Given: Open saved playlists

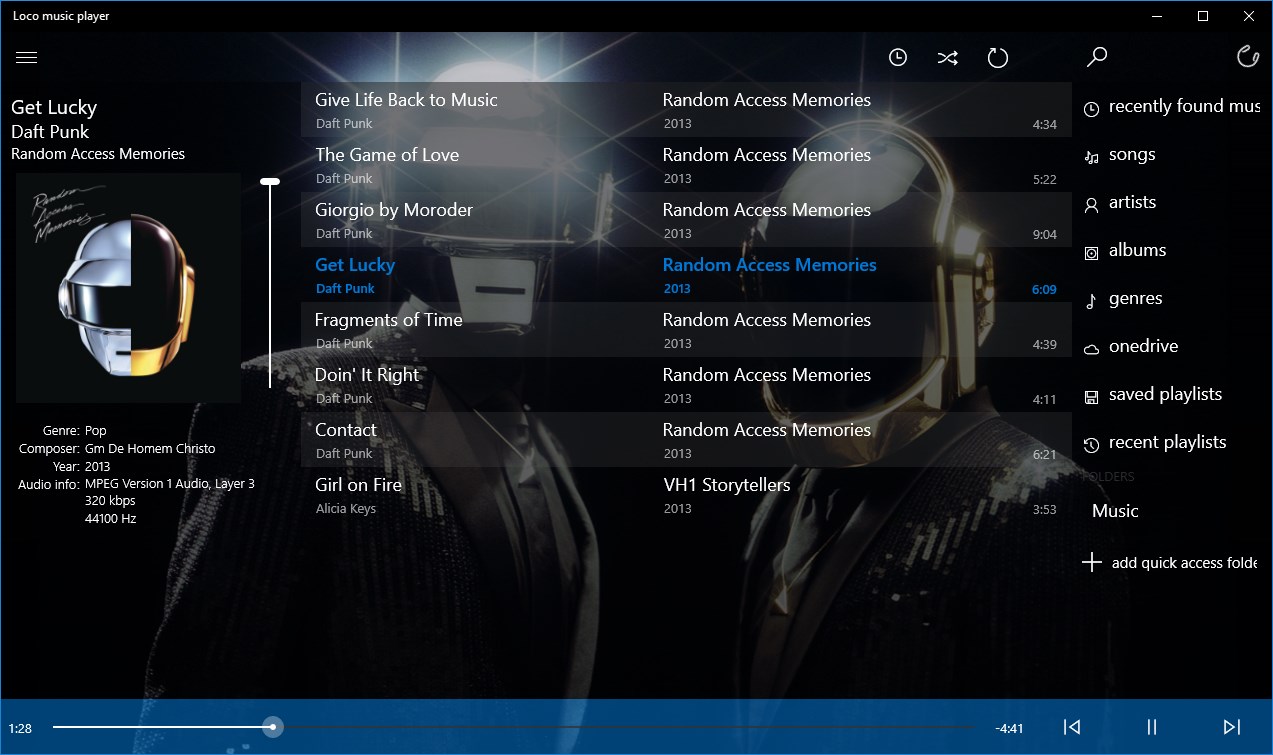Looking at the screenshot, I should click(x=1165, y=394).
